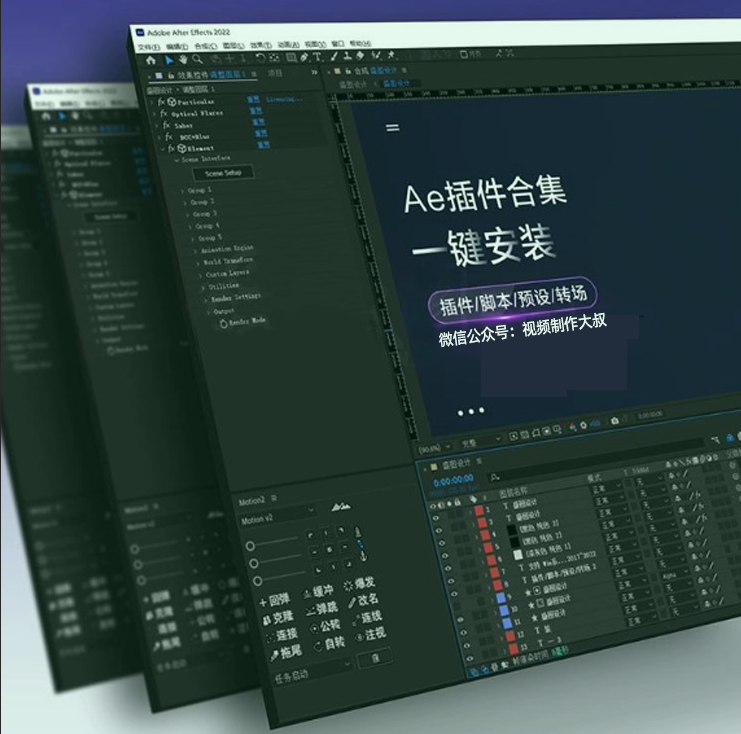Viewport: 741px width, 734px height.
Task: Click the Scene Setup button
Action: coord(223,173)
